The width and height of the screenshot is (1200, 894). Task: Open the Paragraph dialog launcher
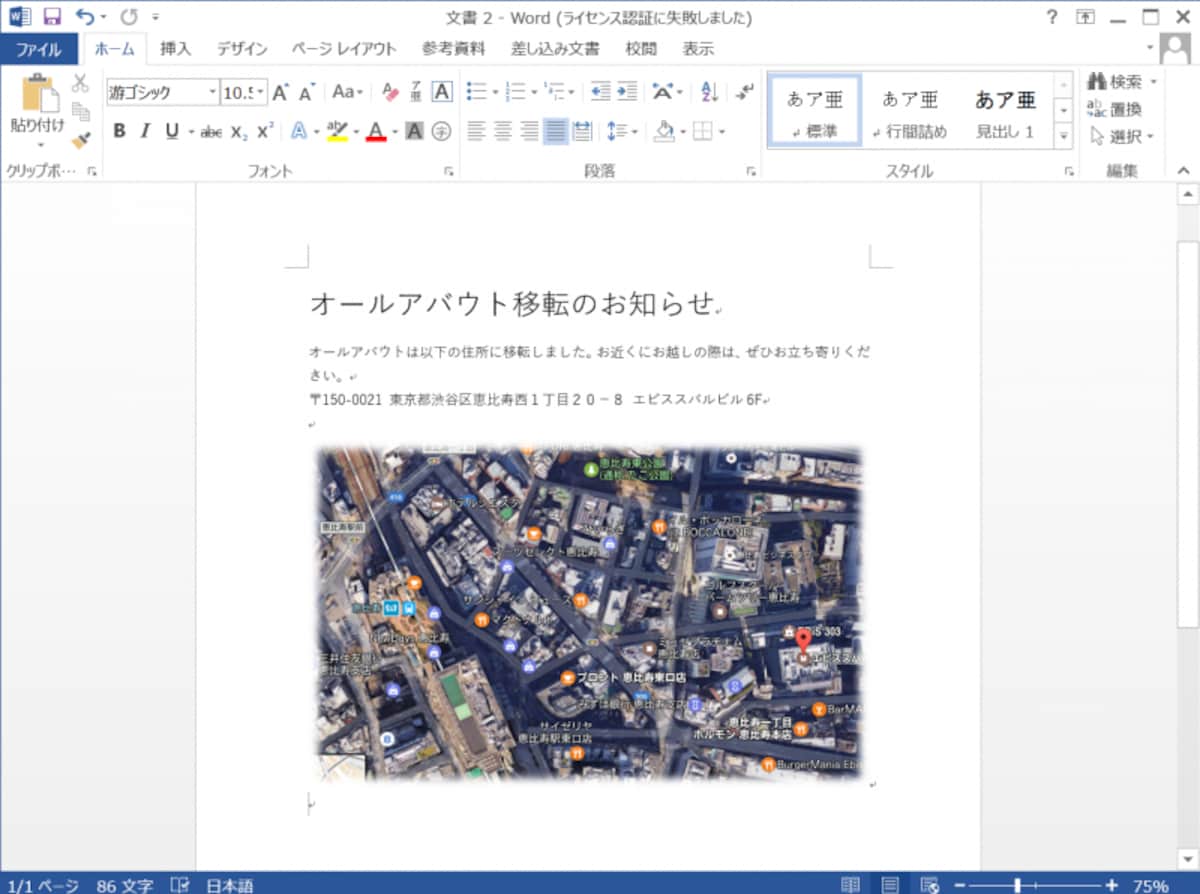751,172
